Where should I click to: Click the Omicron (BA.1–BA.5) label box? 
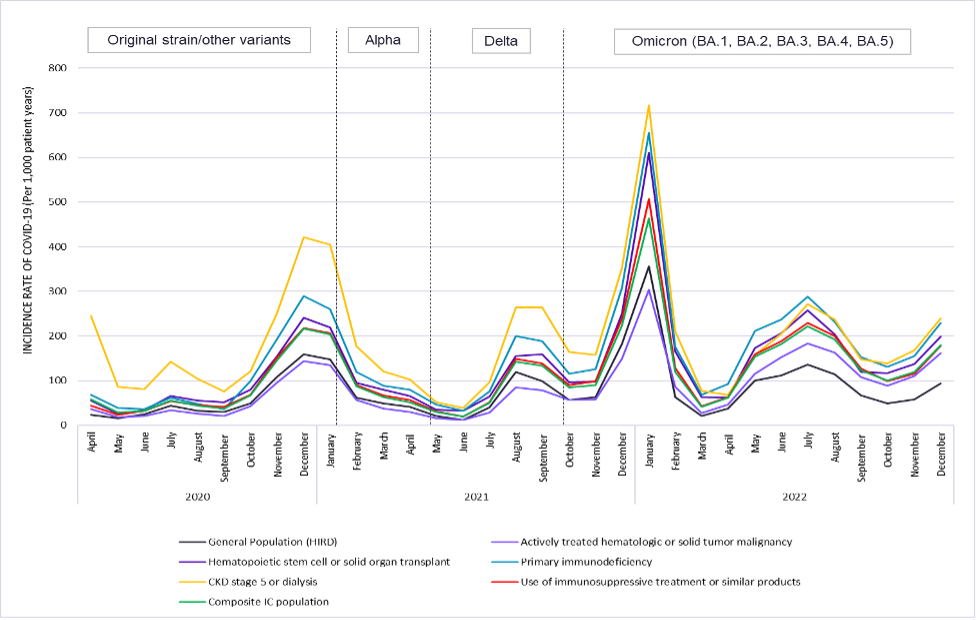coord(761,41)
